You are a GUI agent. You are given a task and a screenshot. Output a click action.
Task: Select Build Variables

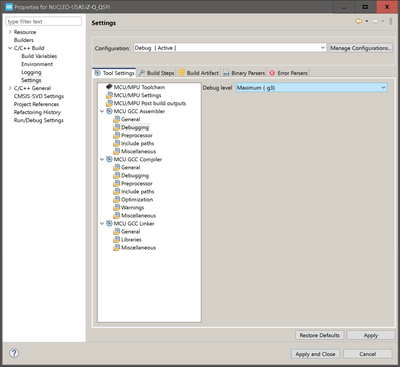[39, 56]
